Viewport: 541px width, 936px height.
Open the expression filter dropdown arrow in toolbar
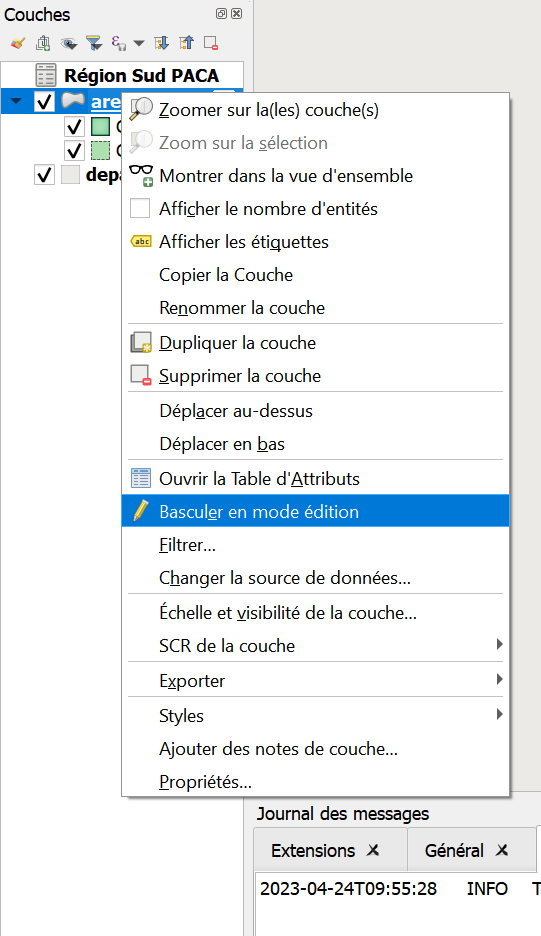(x=139, y=43)
